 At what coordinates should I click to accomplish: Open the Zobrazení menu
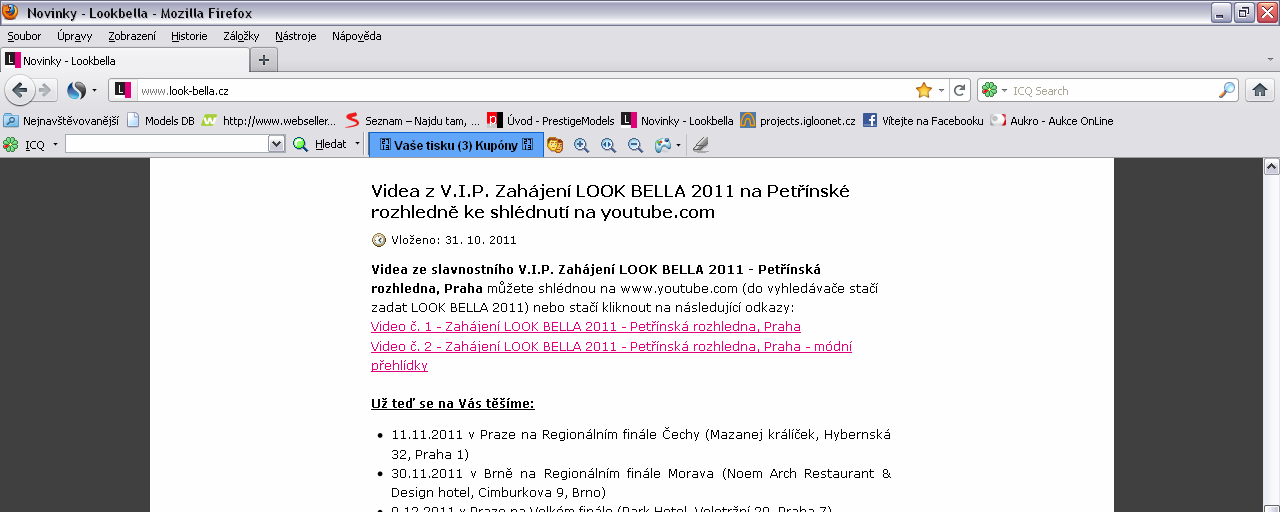coord(132,36)
